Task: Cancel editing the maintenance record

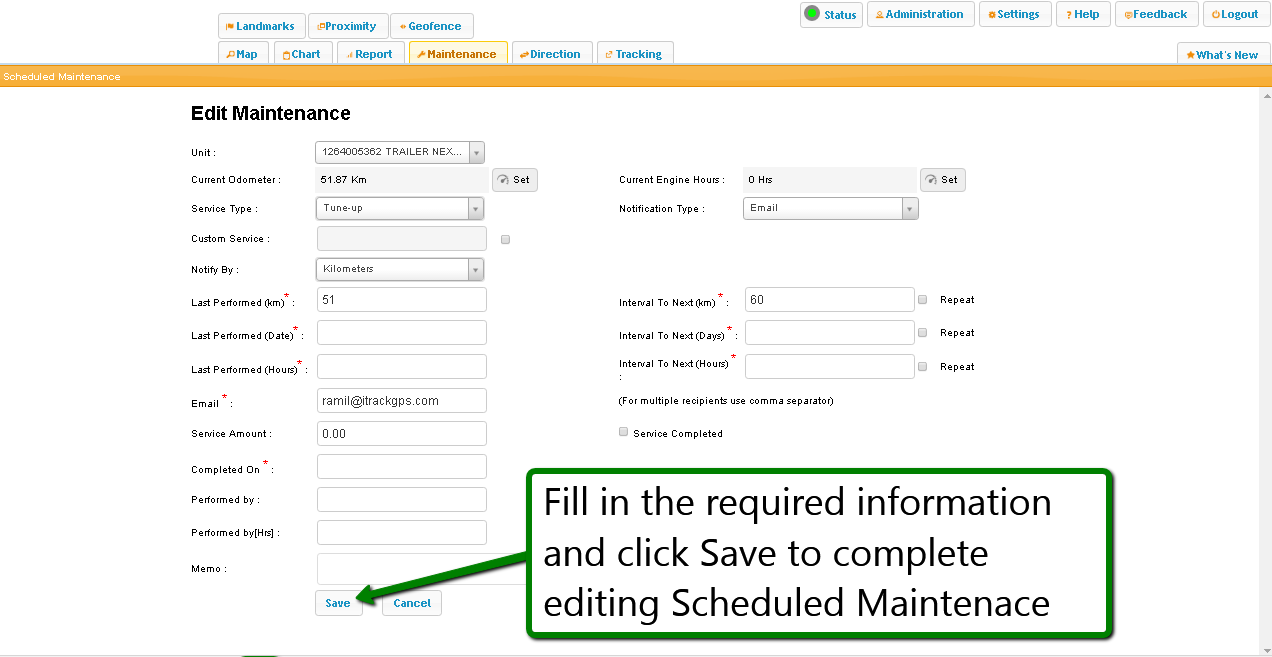Action: tap(412, 603)
